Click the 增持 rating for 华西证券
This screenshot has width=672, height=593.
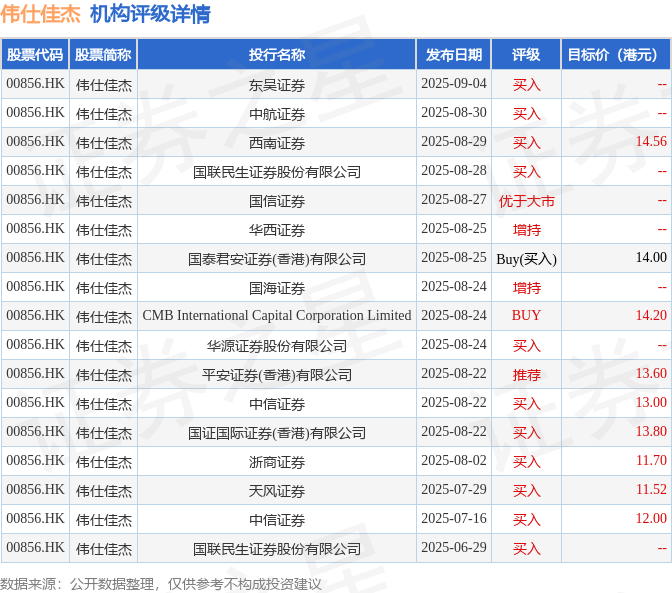[526, 230]
